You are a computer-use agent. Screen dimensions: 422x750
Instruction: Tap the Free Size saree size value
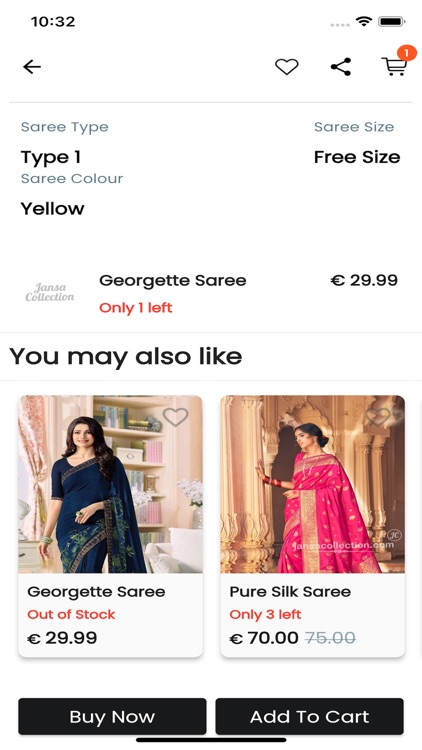click(357, 157)
